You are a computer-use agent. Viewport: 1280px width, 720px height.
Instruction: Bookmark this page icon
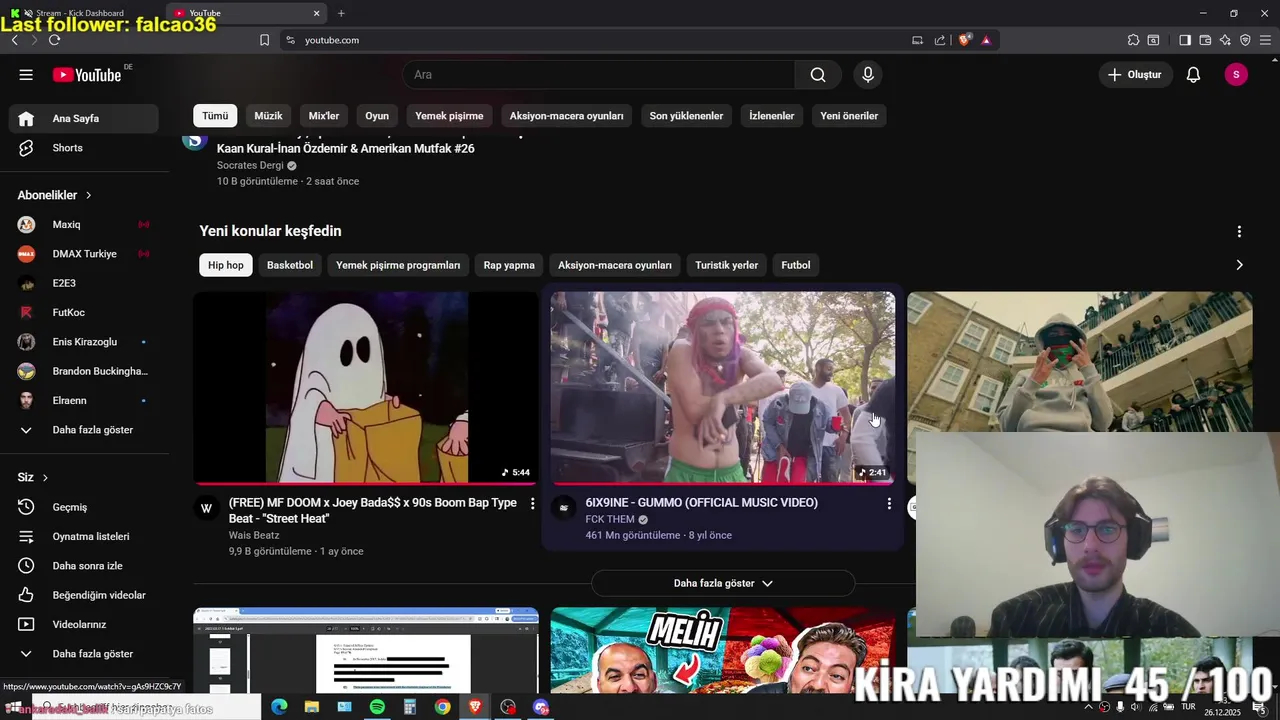(x=264, y=40)
